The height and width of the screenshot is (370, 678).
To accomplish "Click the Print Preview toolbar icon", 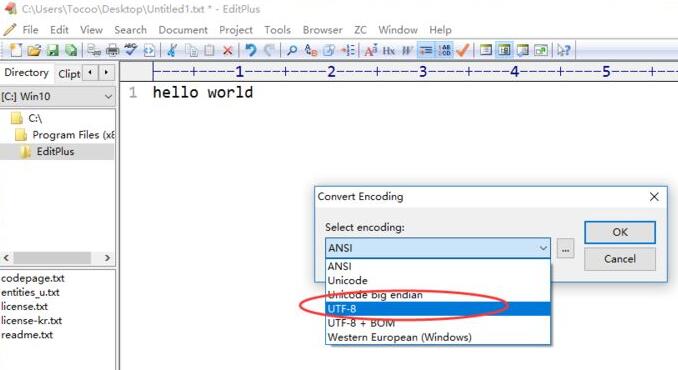I will pyautogui.click(x=94, y=51).
